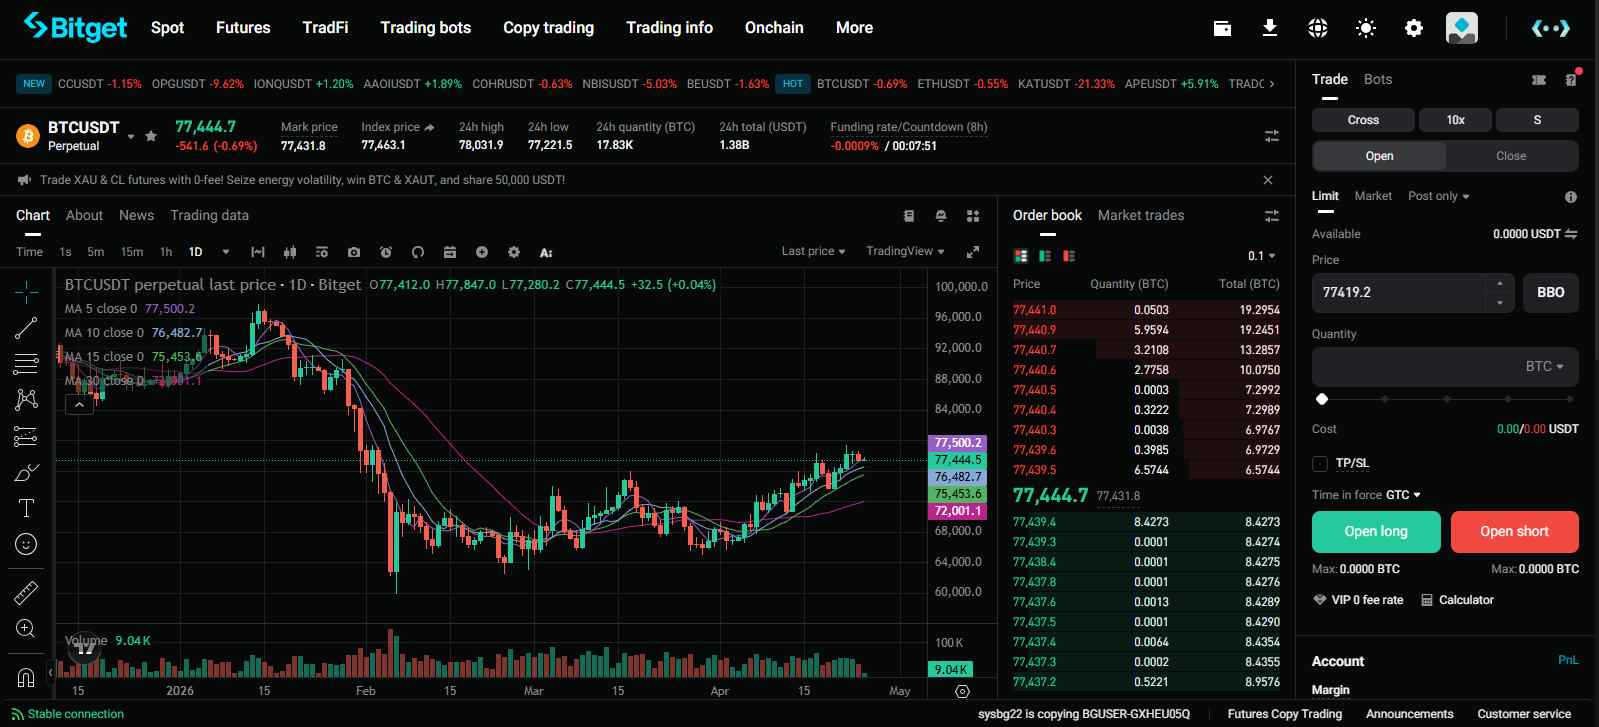Select the crosshair cursor tool
1599x727 pixels.
pyautogui.click(x=26, y=292)
